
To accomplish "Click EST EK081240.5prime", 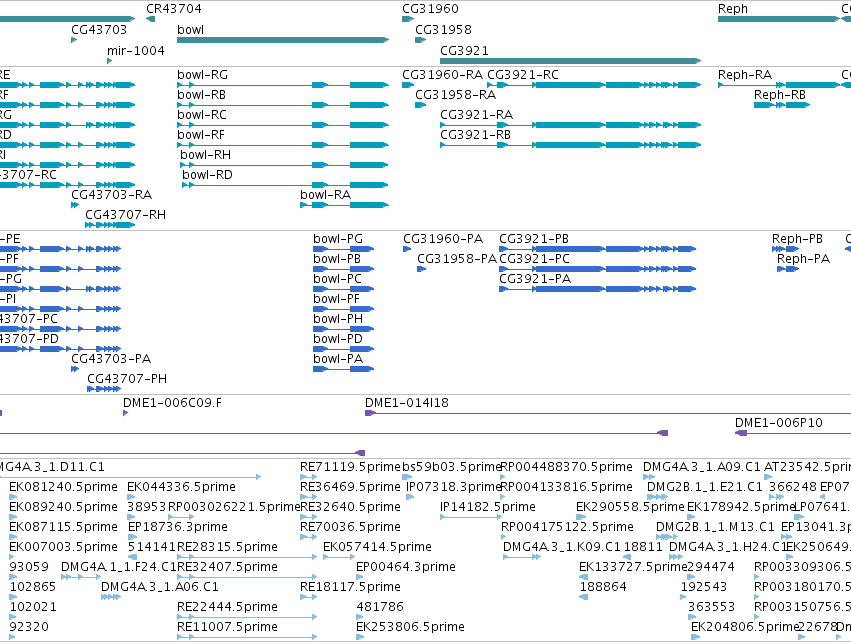I will [13, 497].
